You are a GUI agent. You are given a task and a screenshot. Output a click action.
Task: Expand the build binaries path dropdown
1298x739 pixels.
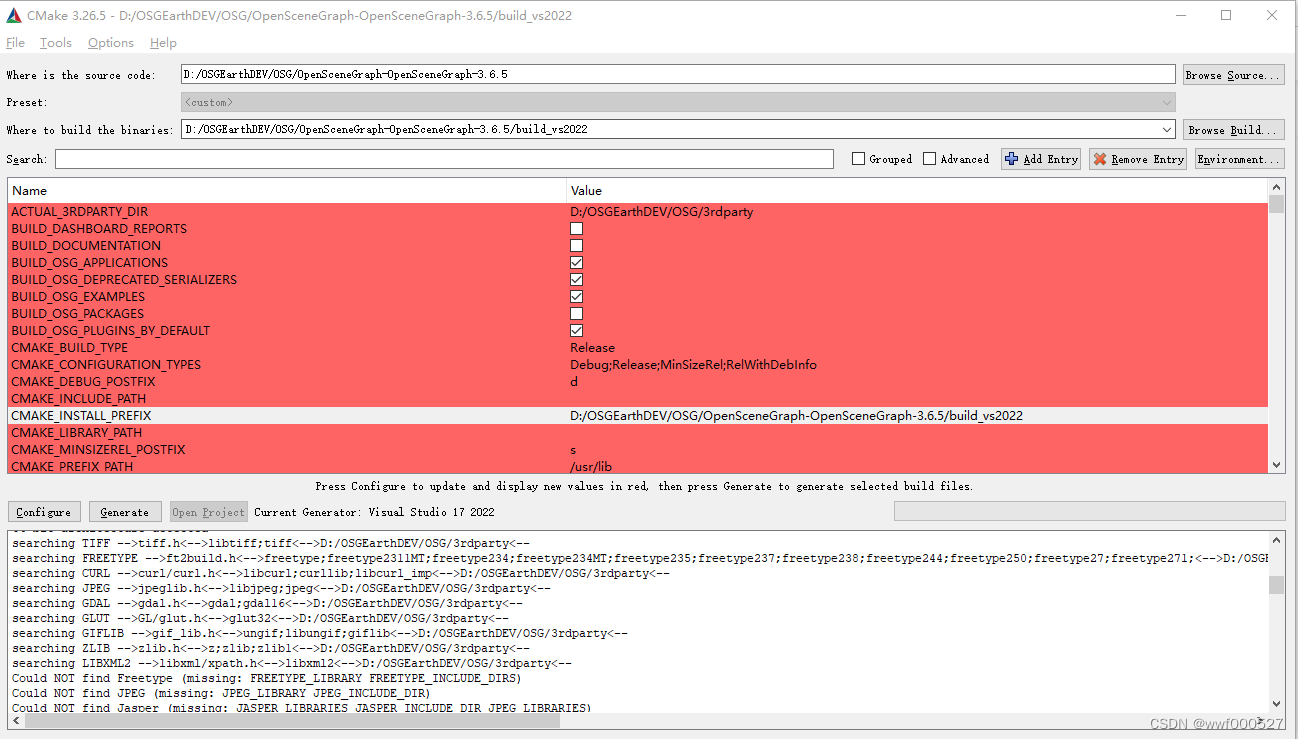(1166, 128)
